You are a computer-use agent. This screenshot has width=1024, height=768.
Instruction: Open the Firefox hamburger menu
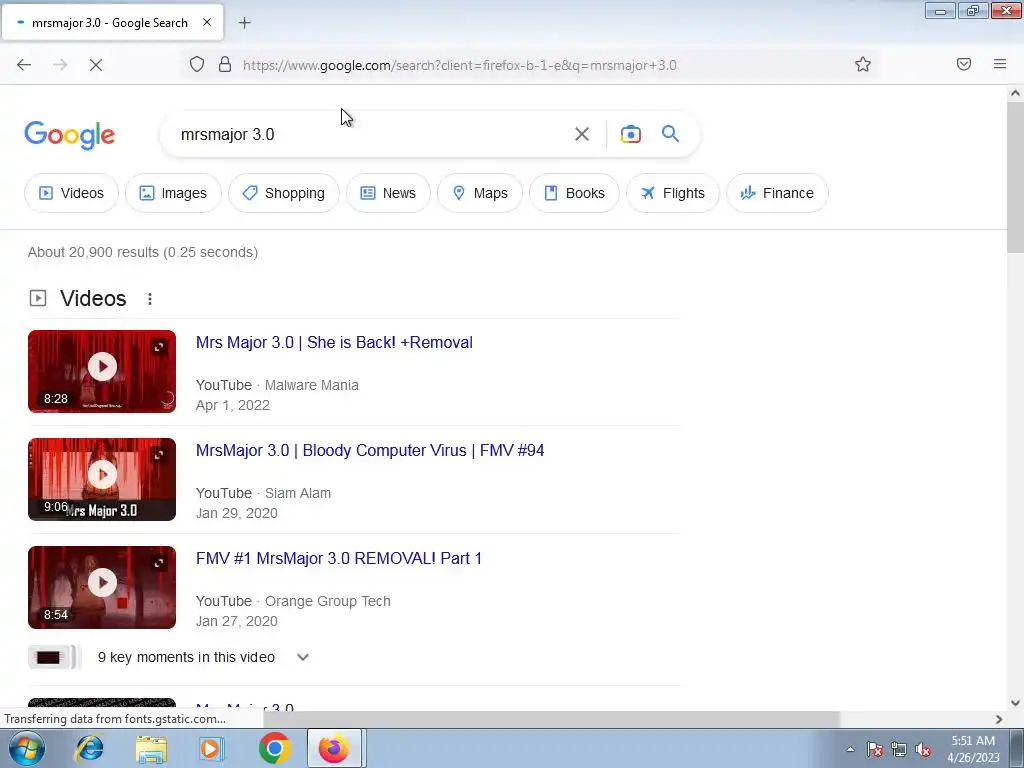pyautogui.click(x=1000, y=64)
